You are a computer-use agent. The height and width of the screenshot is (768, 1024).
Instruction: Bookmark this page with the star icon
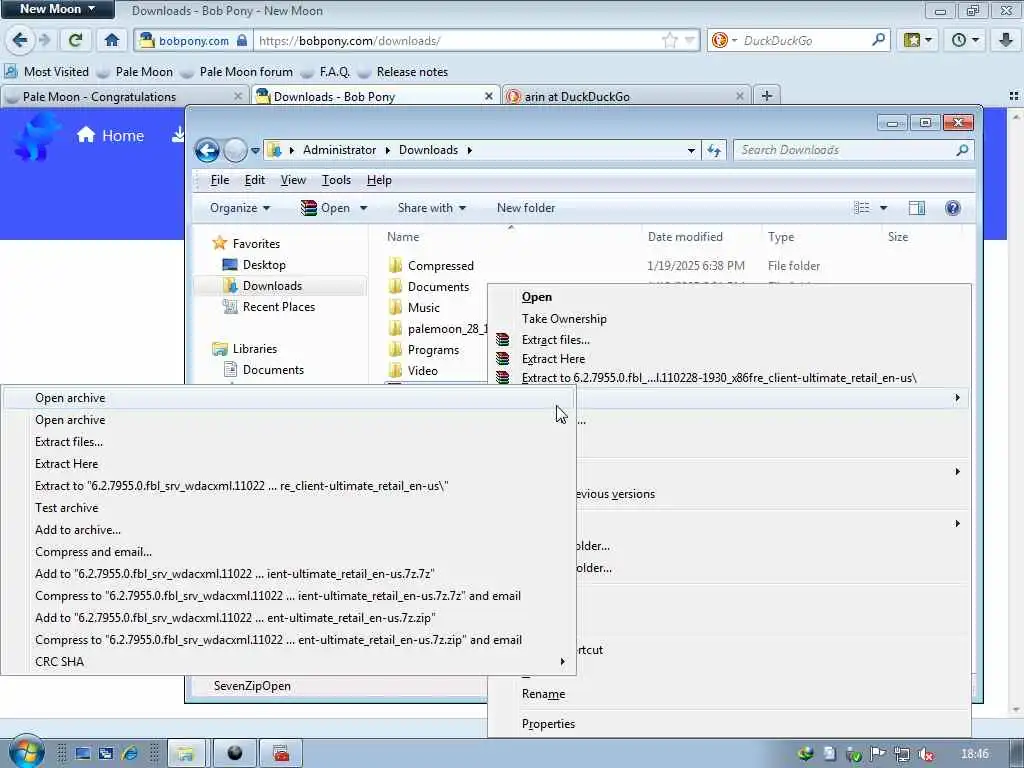click(669, 40)
